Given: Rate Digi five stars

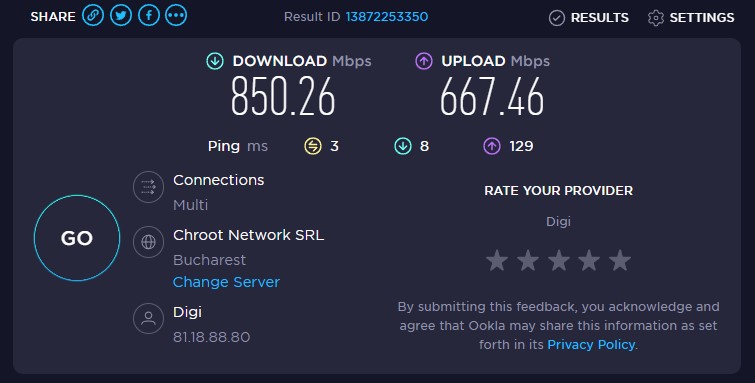Looking at the screenshot, I should point(620,260).
